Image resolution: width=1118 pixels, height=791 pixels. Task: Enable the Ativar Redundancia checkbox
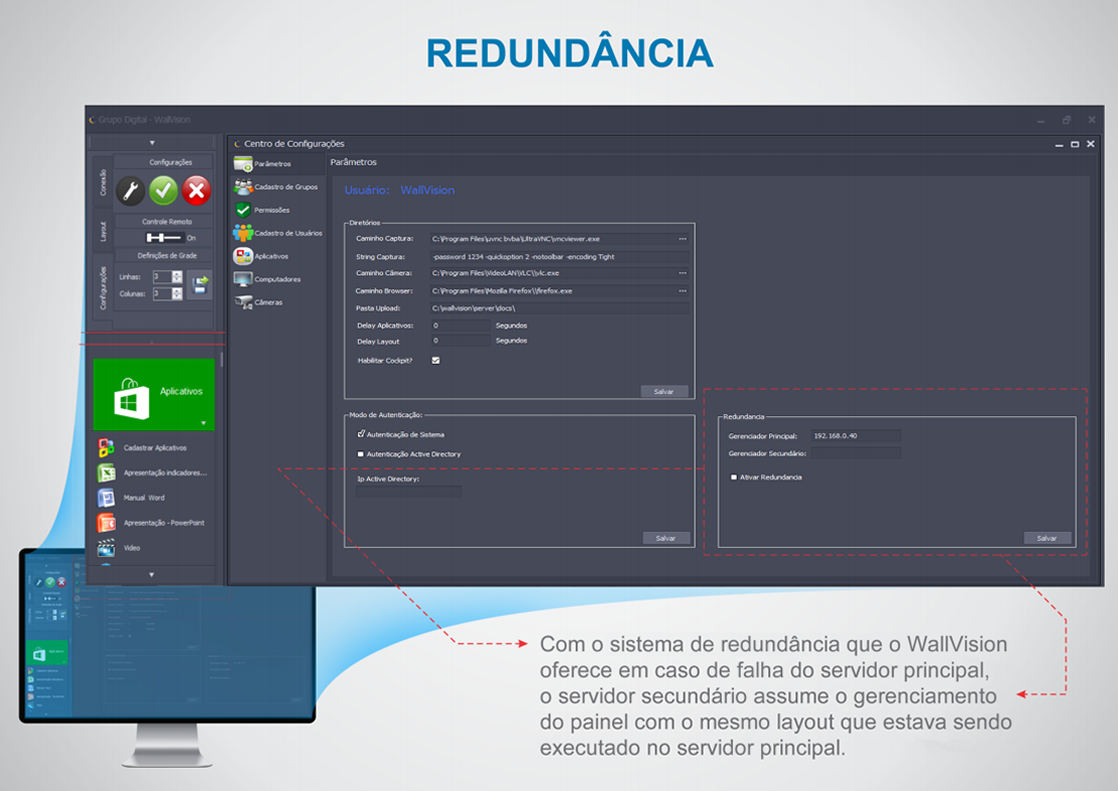[x=734, y=478]
